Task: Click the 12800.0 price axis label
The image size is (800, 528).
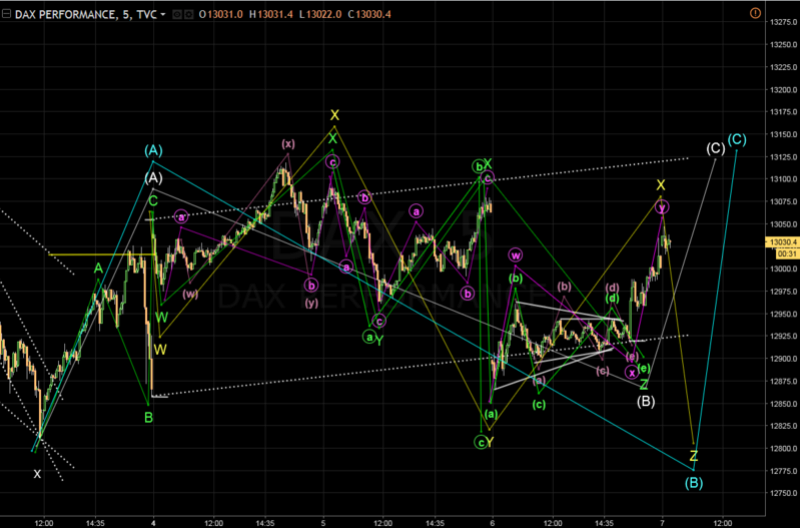Action: pyautogui.click(x=783, y=448)
